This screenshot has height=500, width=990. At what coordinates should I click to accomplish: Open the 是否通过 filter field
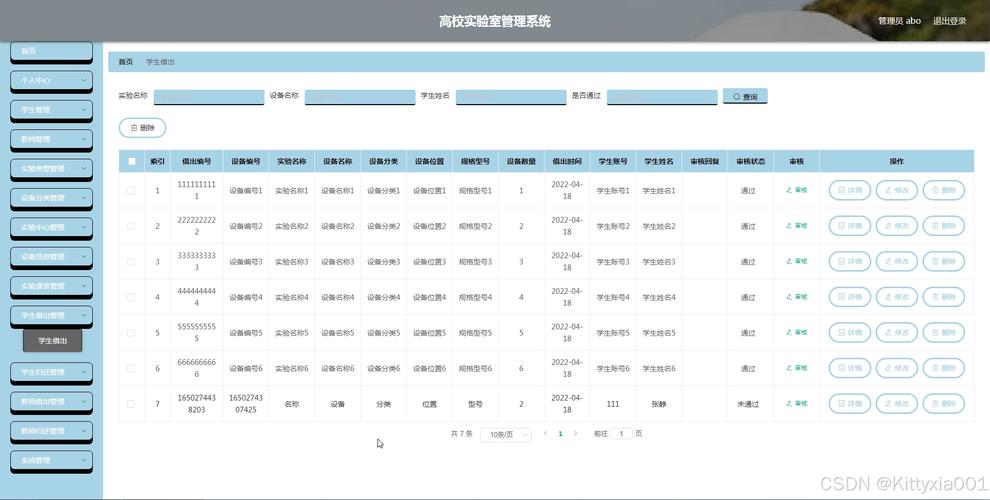(662, 97)
